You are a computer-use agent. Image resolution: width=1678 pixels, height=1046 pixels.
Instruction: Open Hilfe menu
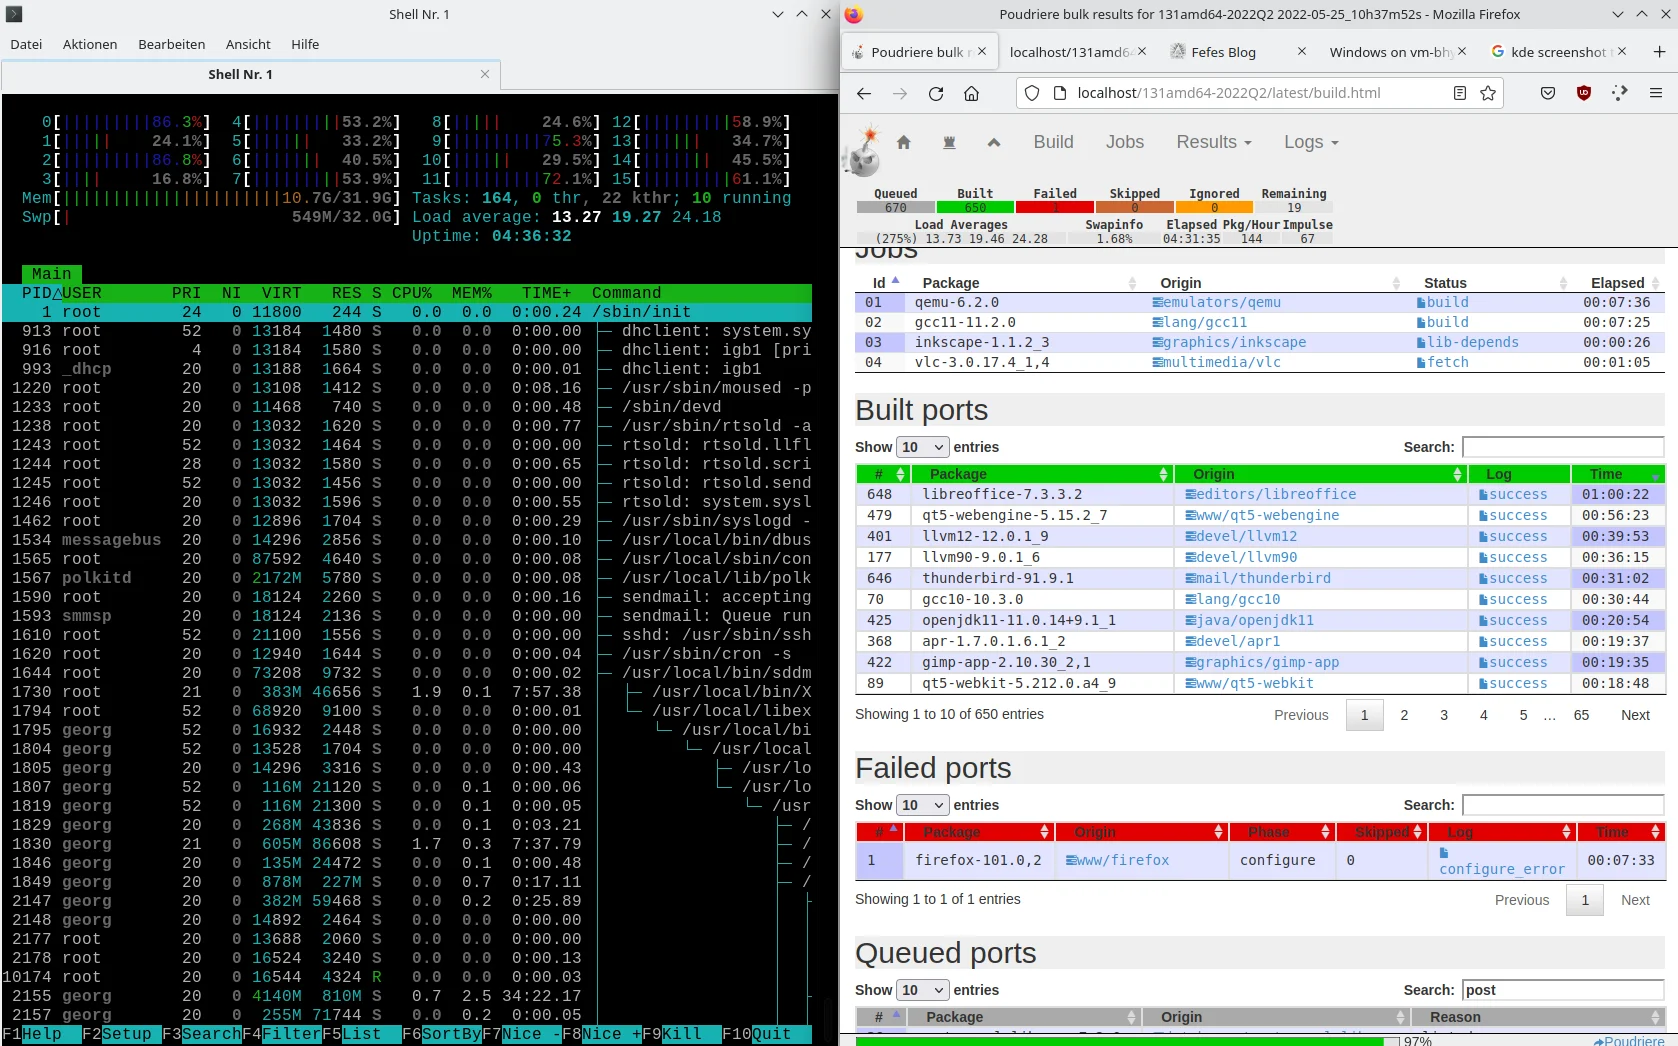click(x=305, y=44)
